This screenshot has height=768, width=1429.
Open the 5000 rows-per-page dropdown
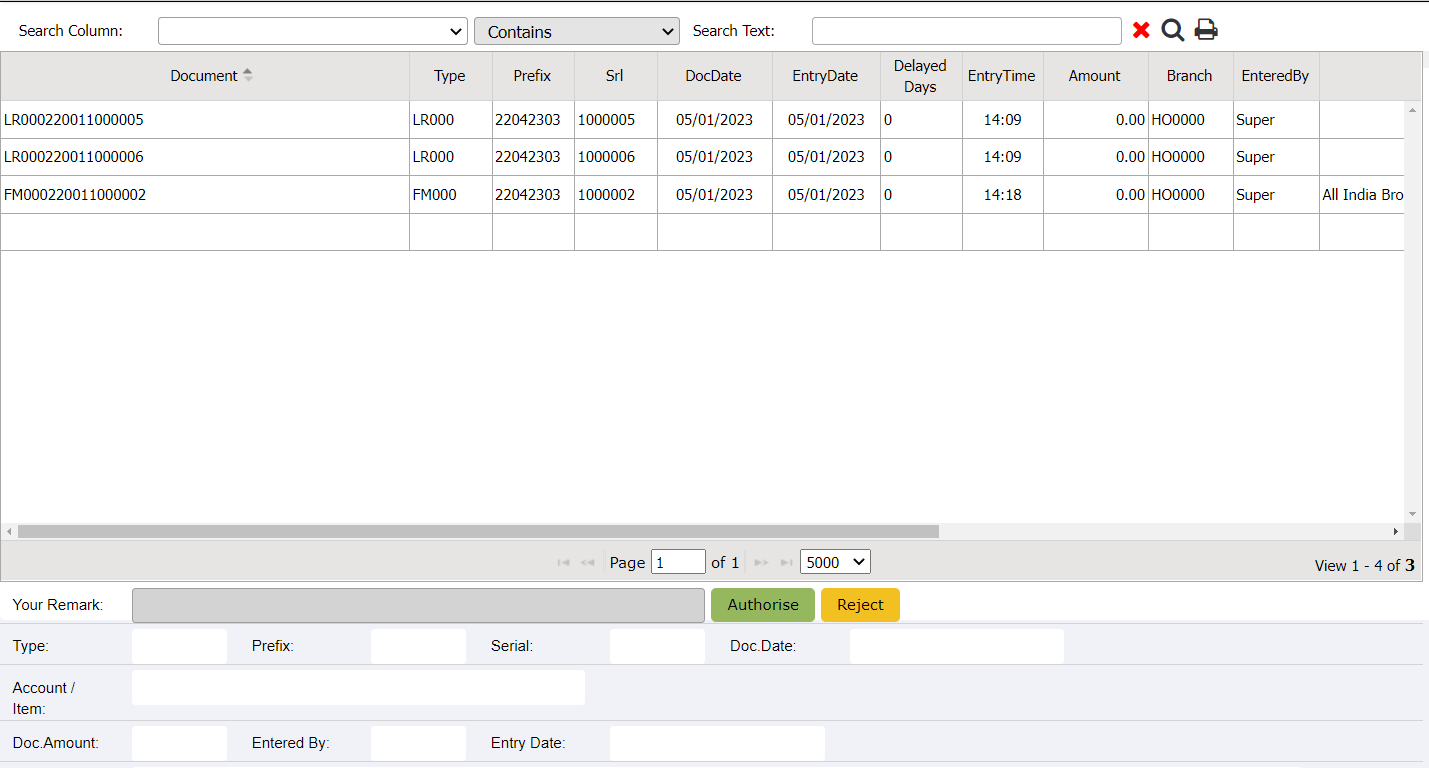835,562
